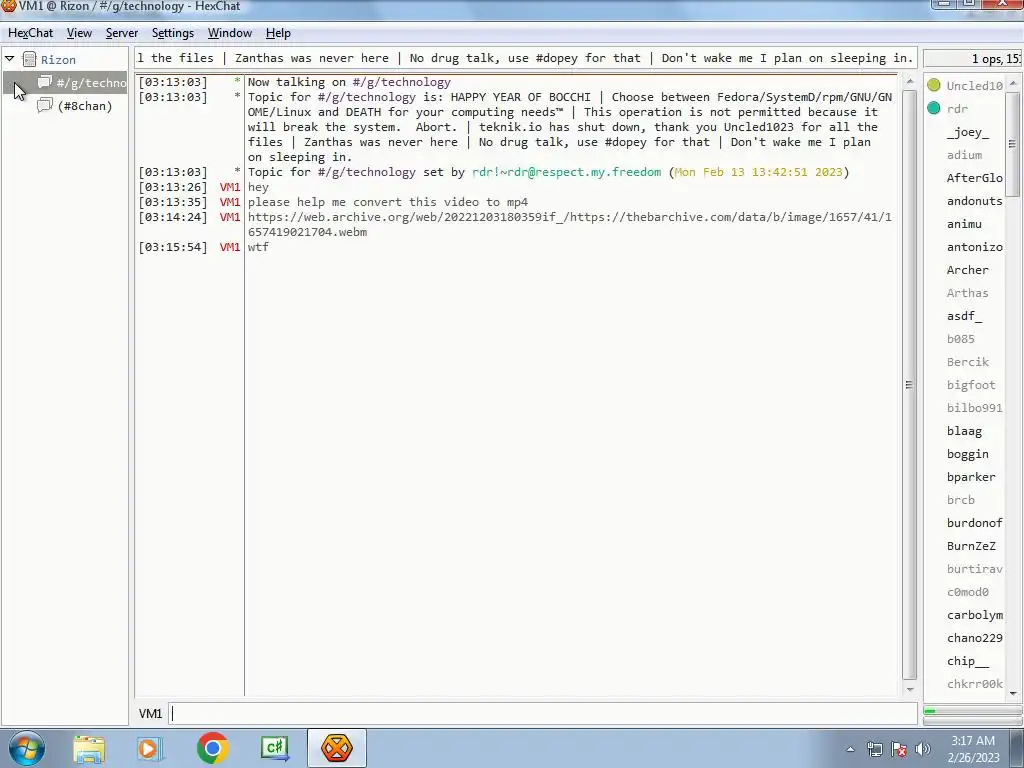Select user boggin in user list
The width and height of the screenshot is (1024, 768).
[967, 454]
